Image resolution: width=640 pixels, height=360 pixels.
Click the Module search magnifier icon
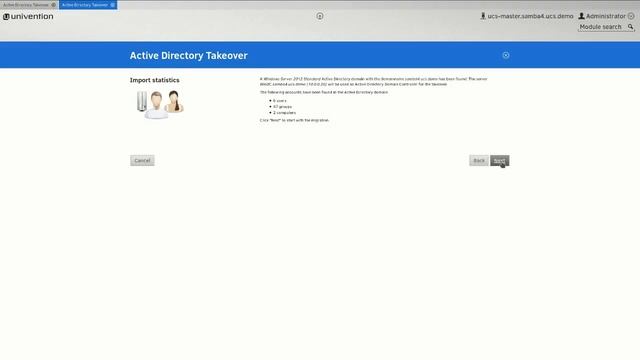pos(631,27)
